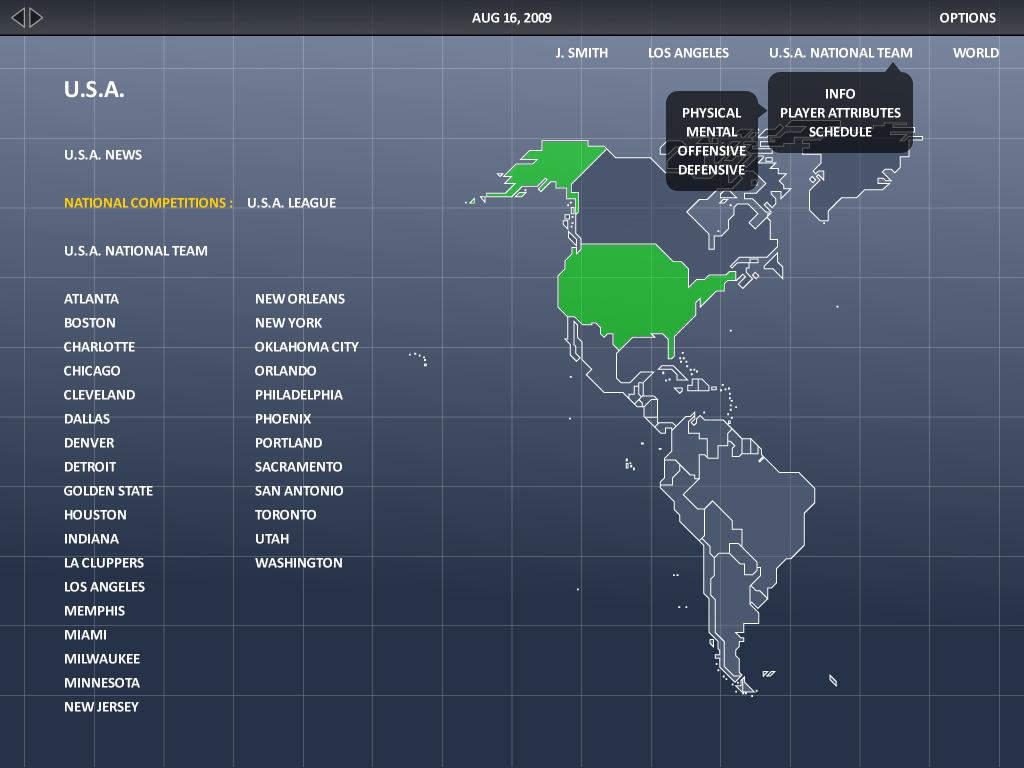This screenshot has width=1024, height=768.
Task: View the U.S.A. LEAGUE competition
Action: pos(291,202)
